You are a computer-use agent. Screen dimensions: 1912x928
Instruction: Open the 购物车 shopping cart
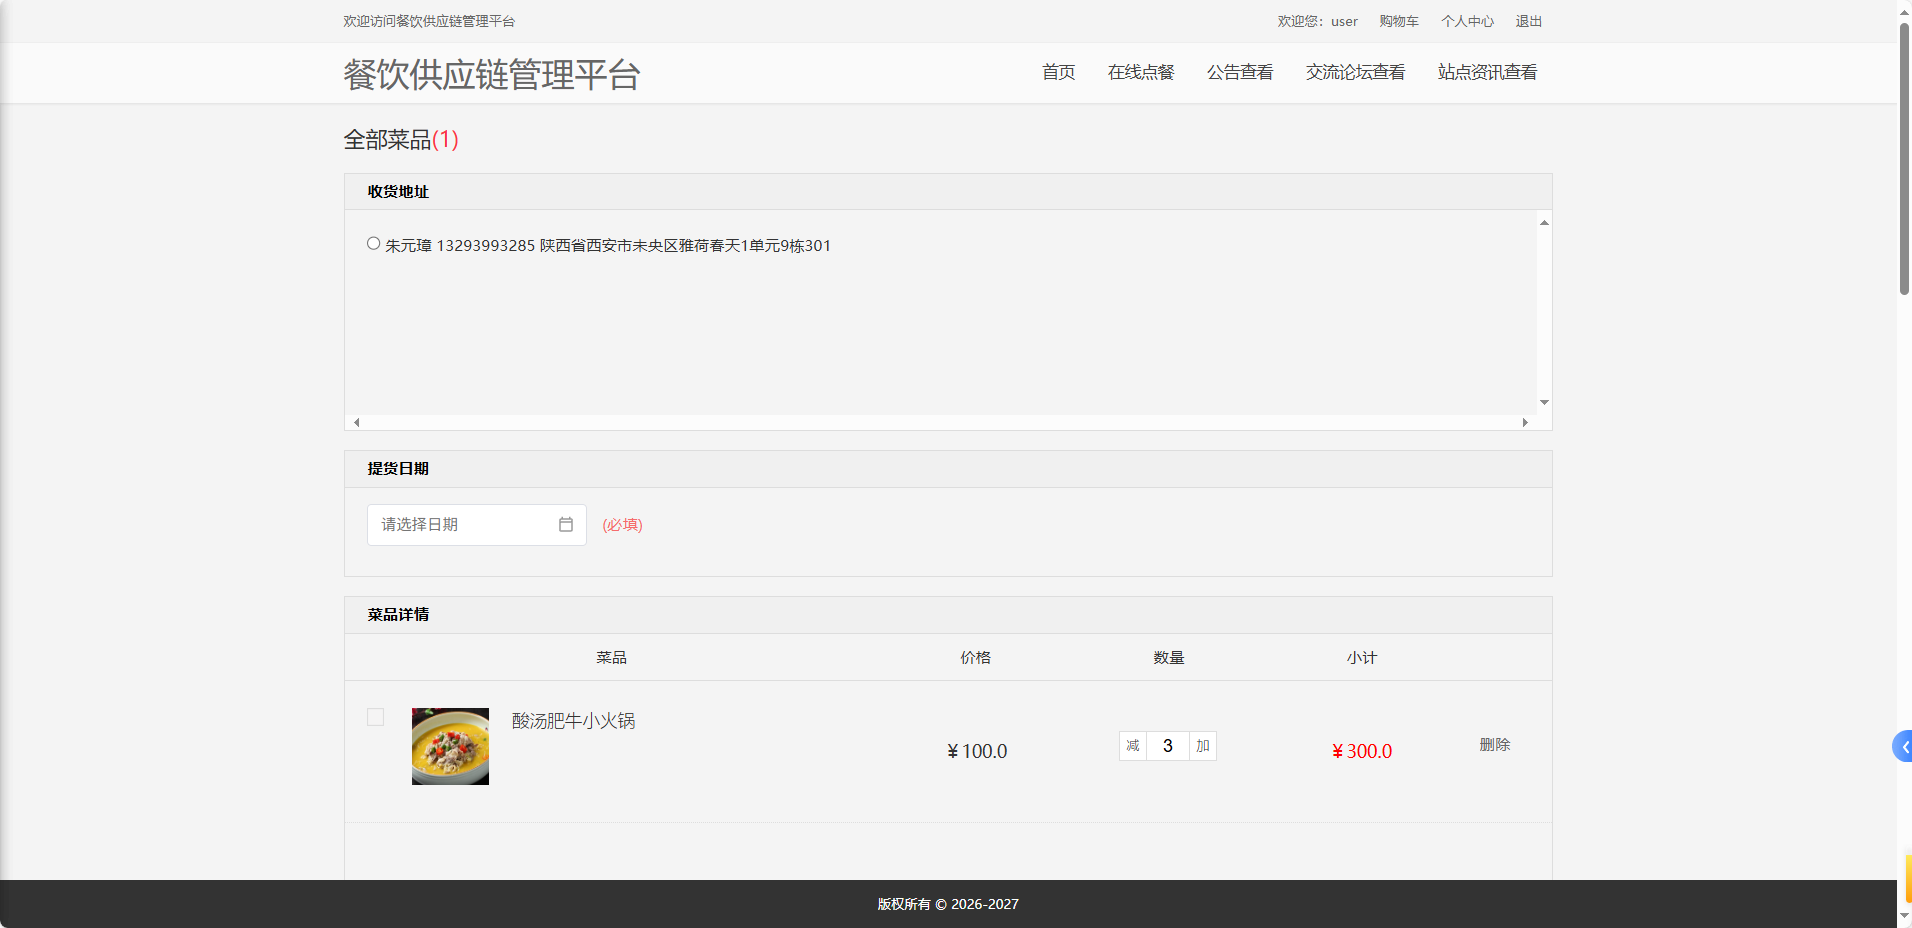[1398, 21]
